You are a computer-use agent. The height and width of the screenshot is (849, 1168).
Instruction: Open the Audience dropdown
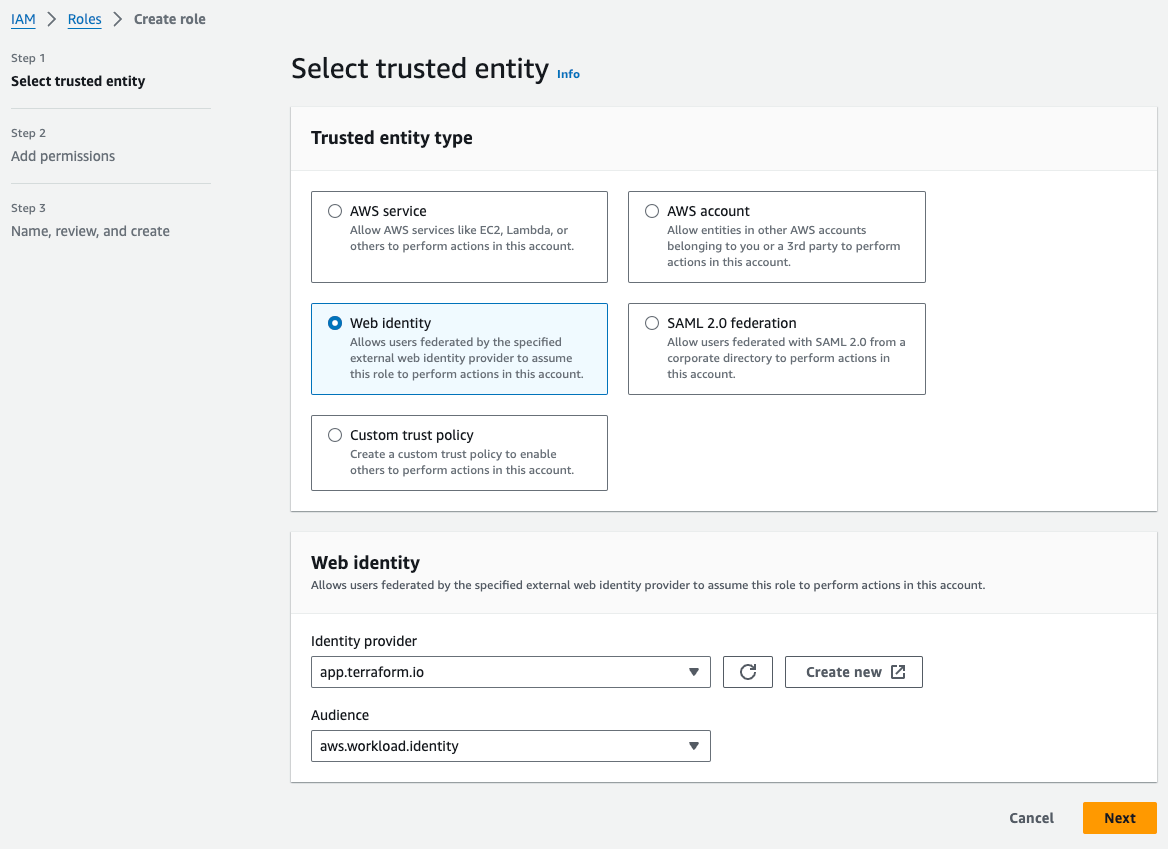click(510, 745)
